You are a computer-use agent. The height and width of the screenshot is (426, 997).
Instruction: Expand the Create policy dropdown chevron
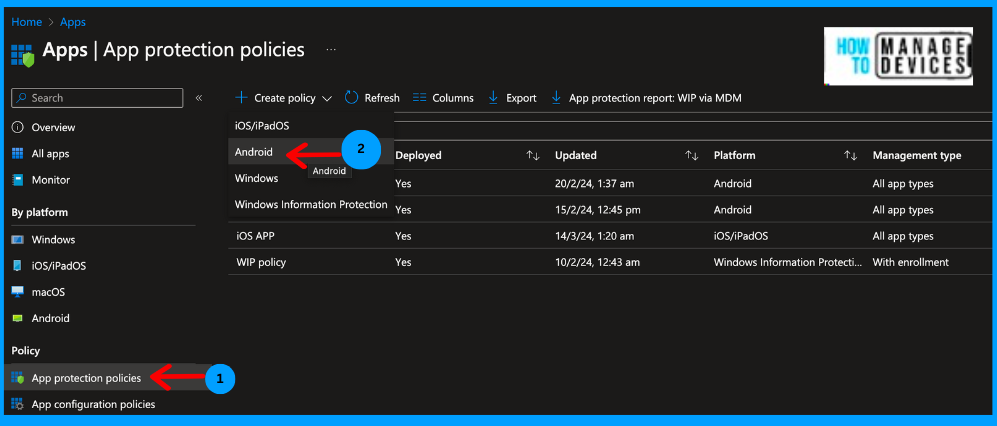[327, 99]
